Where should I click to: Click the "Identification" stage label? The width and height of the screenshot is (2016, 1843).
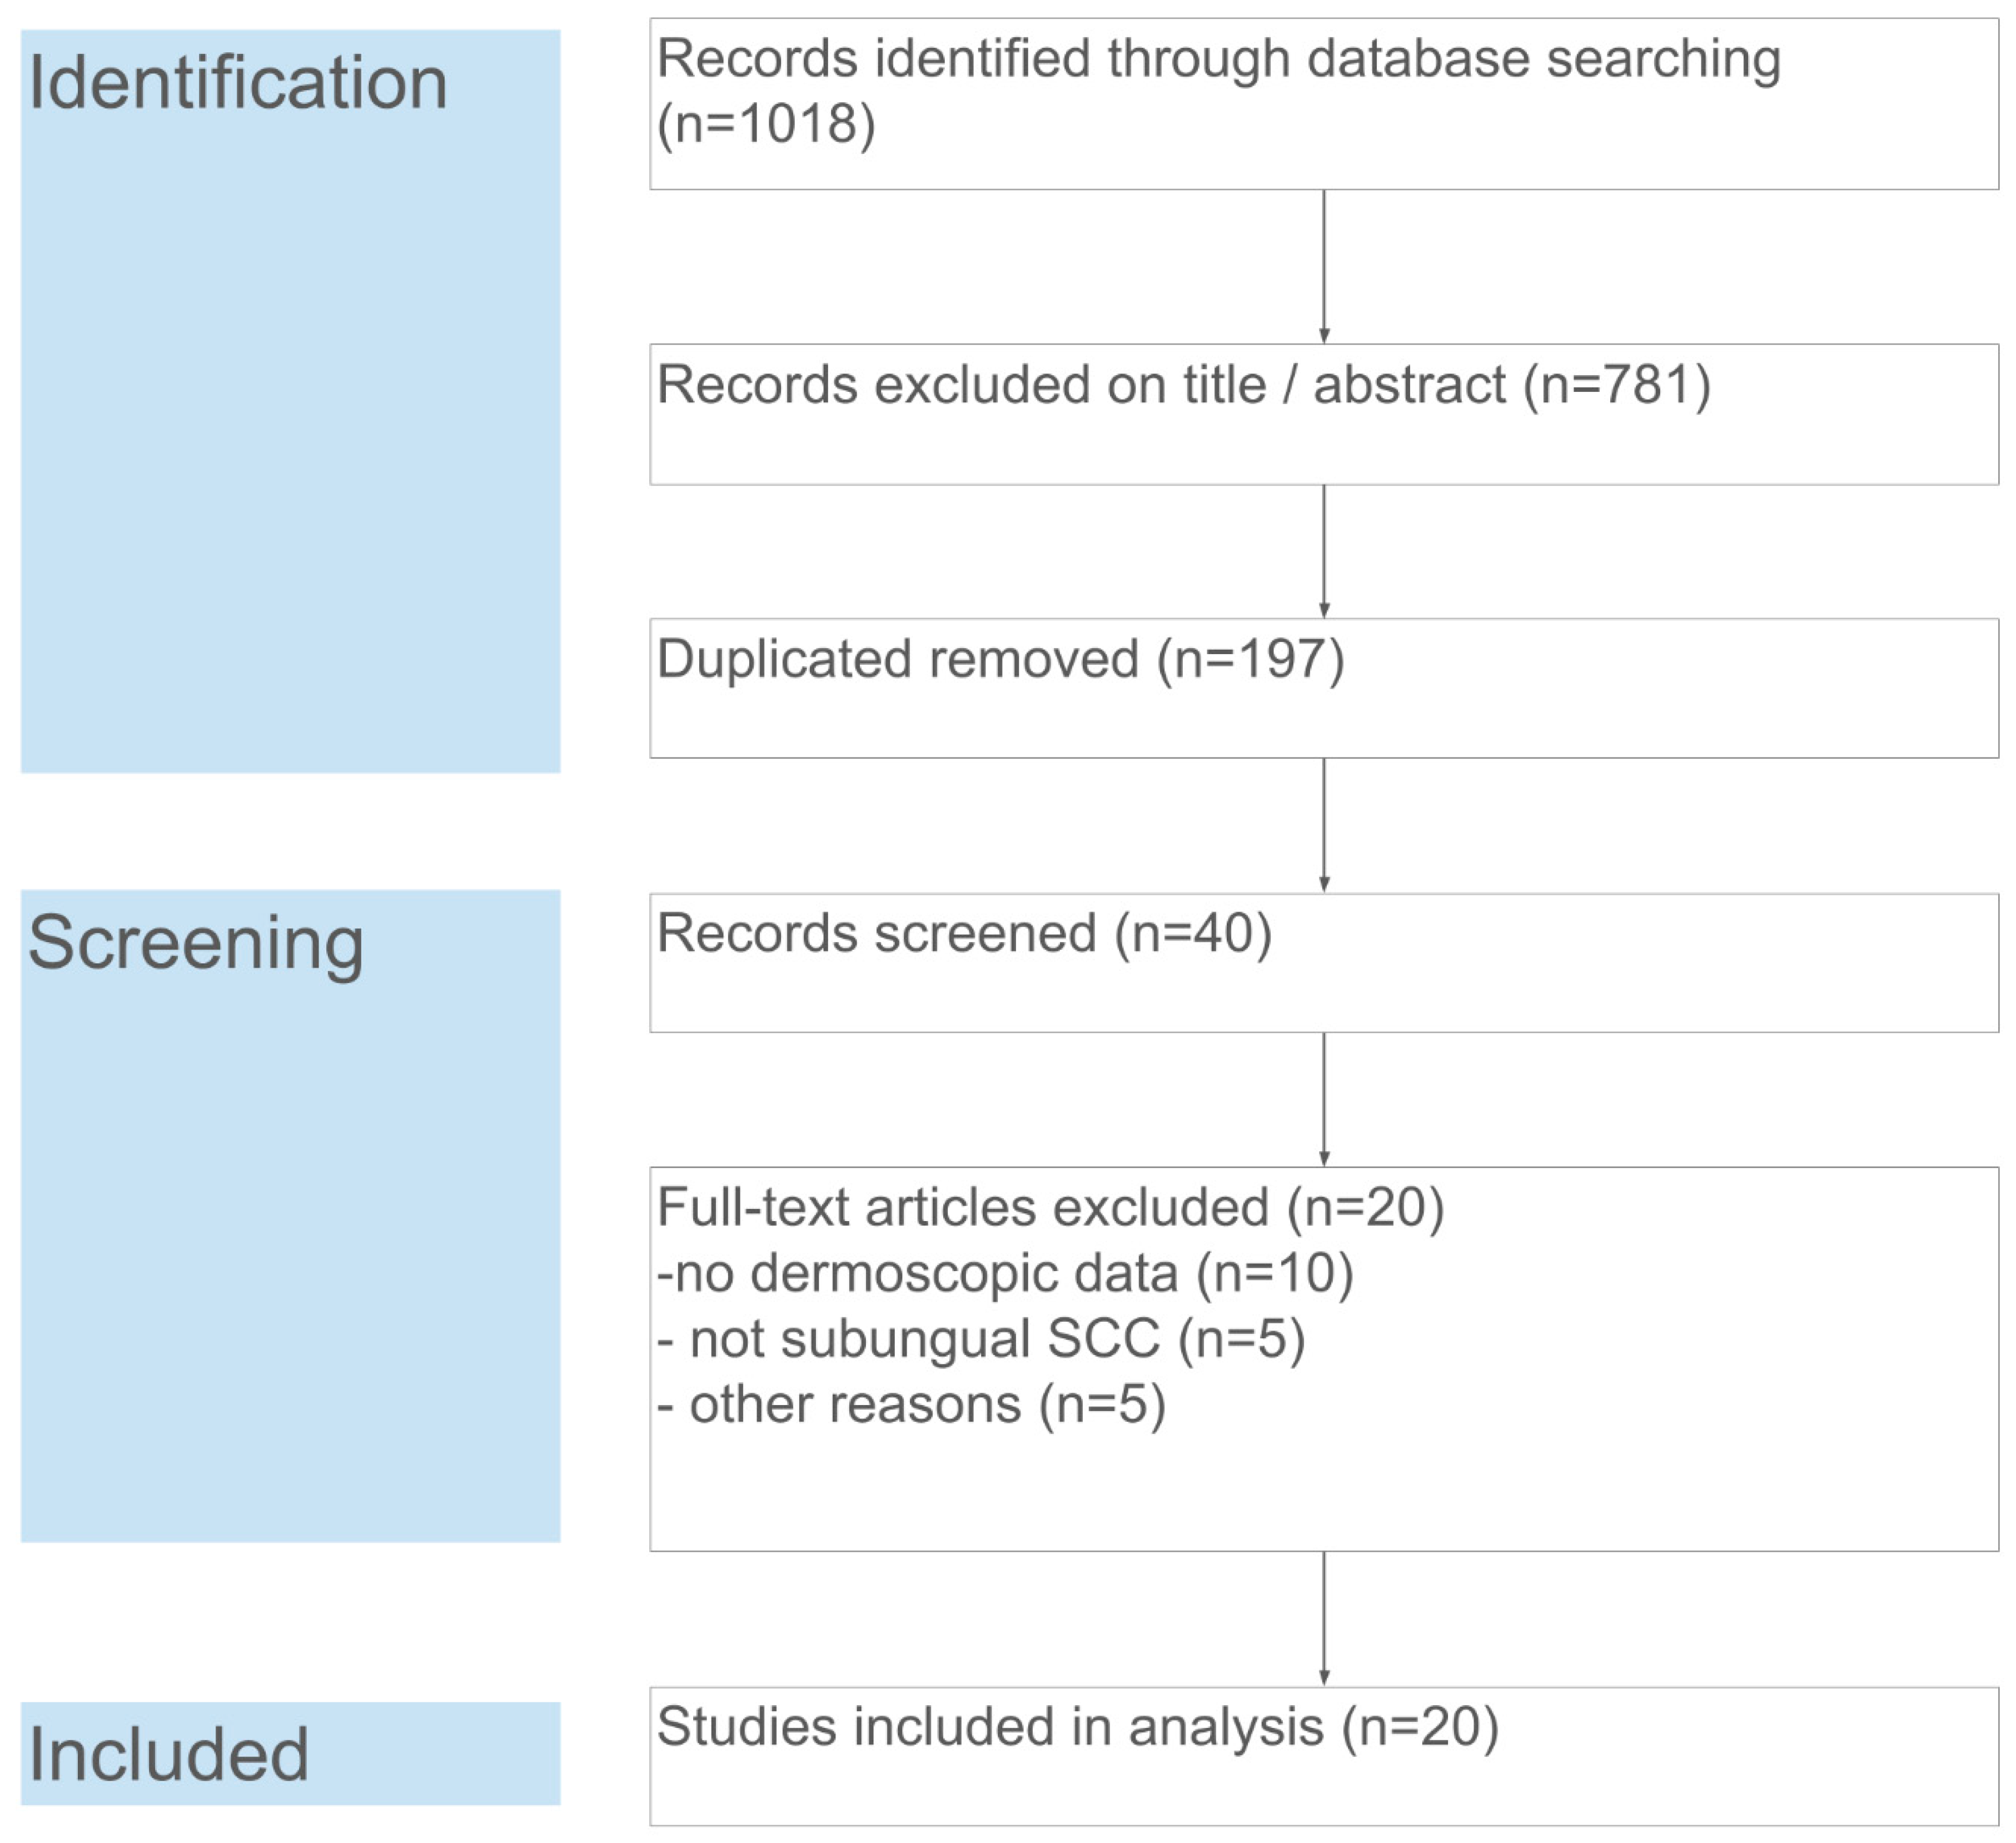[238, 83]
